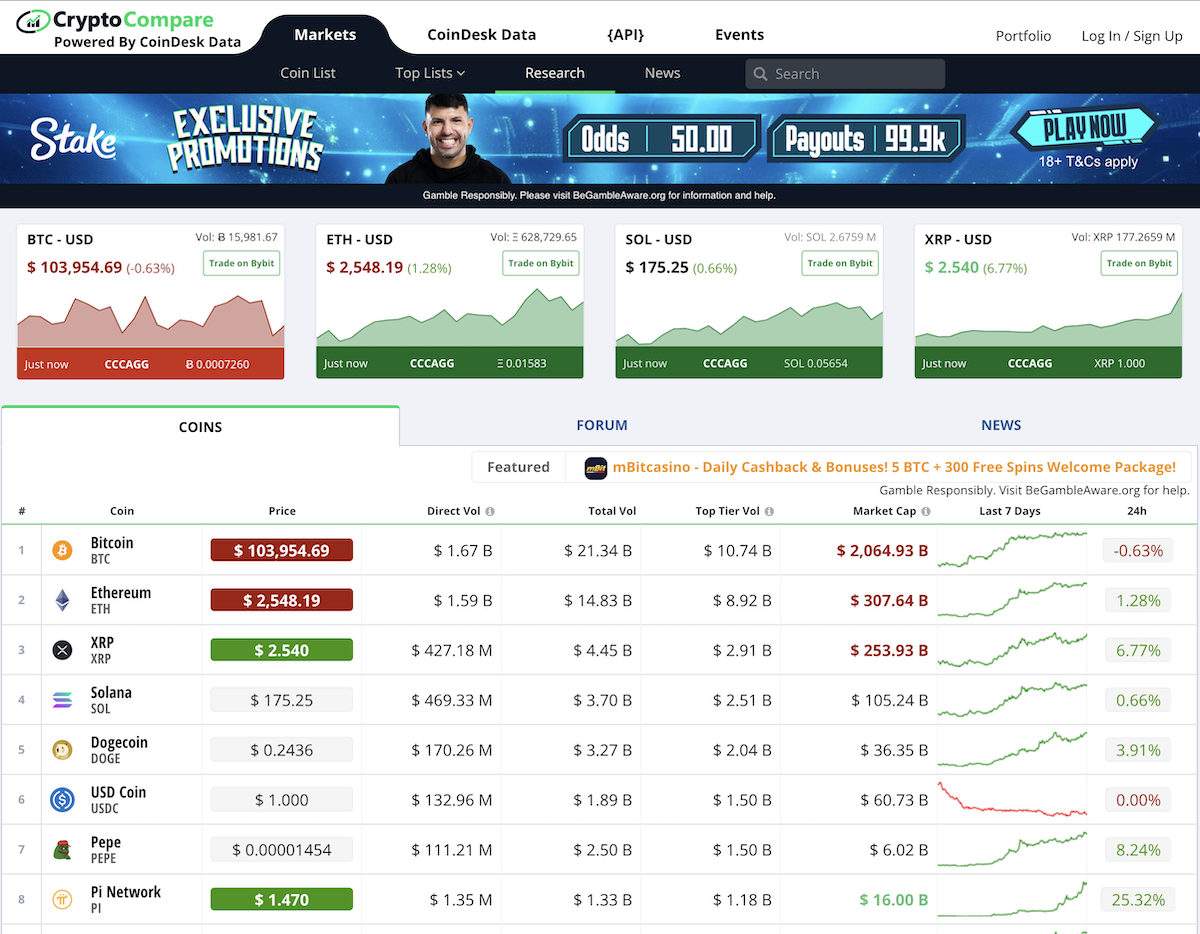Click Log In / Sign Up
The width and height of the screenshot is (1200, 934).
(1132, 36)
